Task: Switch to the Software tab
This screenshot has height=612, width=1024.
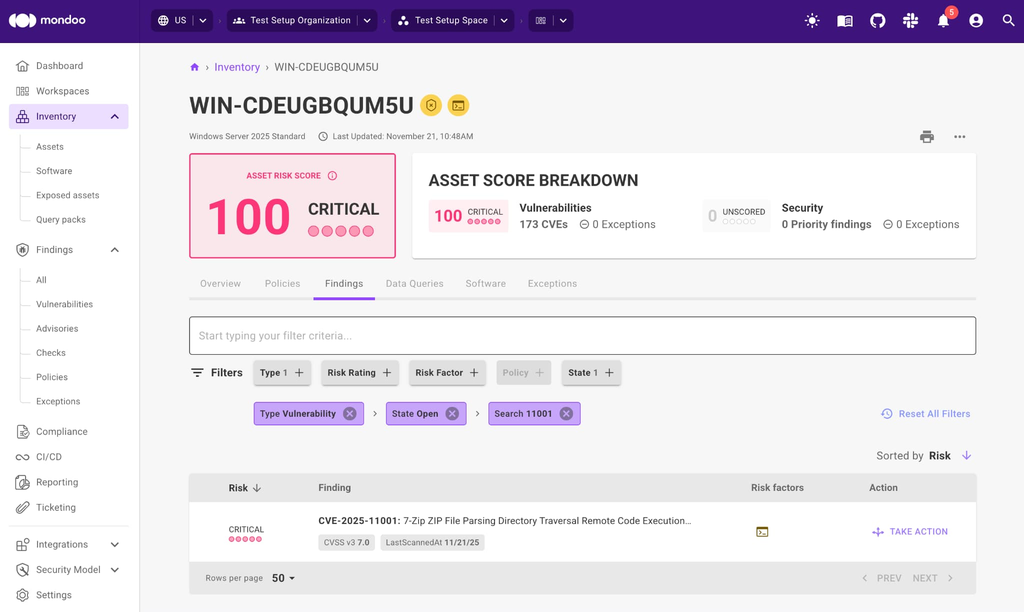Action: click(485, 283)
